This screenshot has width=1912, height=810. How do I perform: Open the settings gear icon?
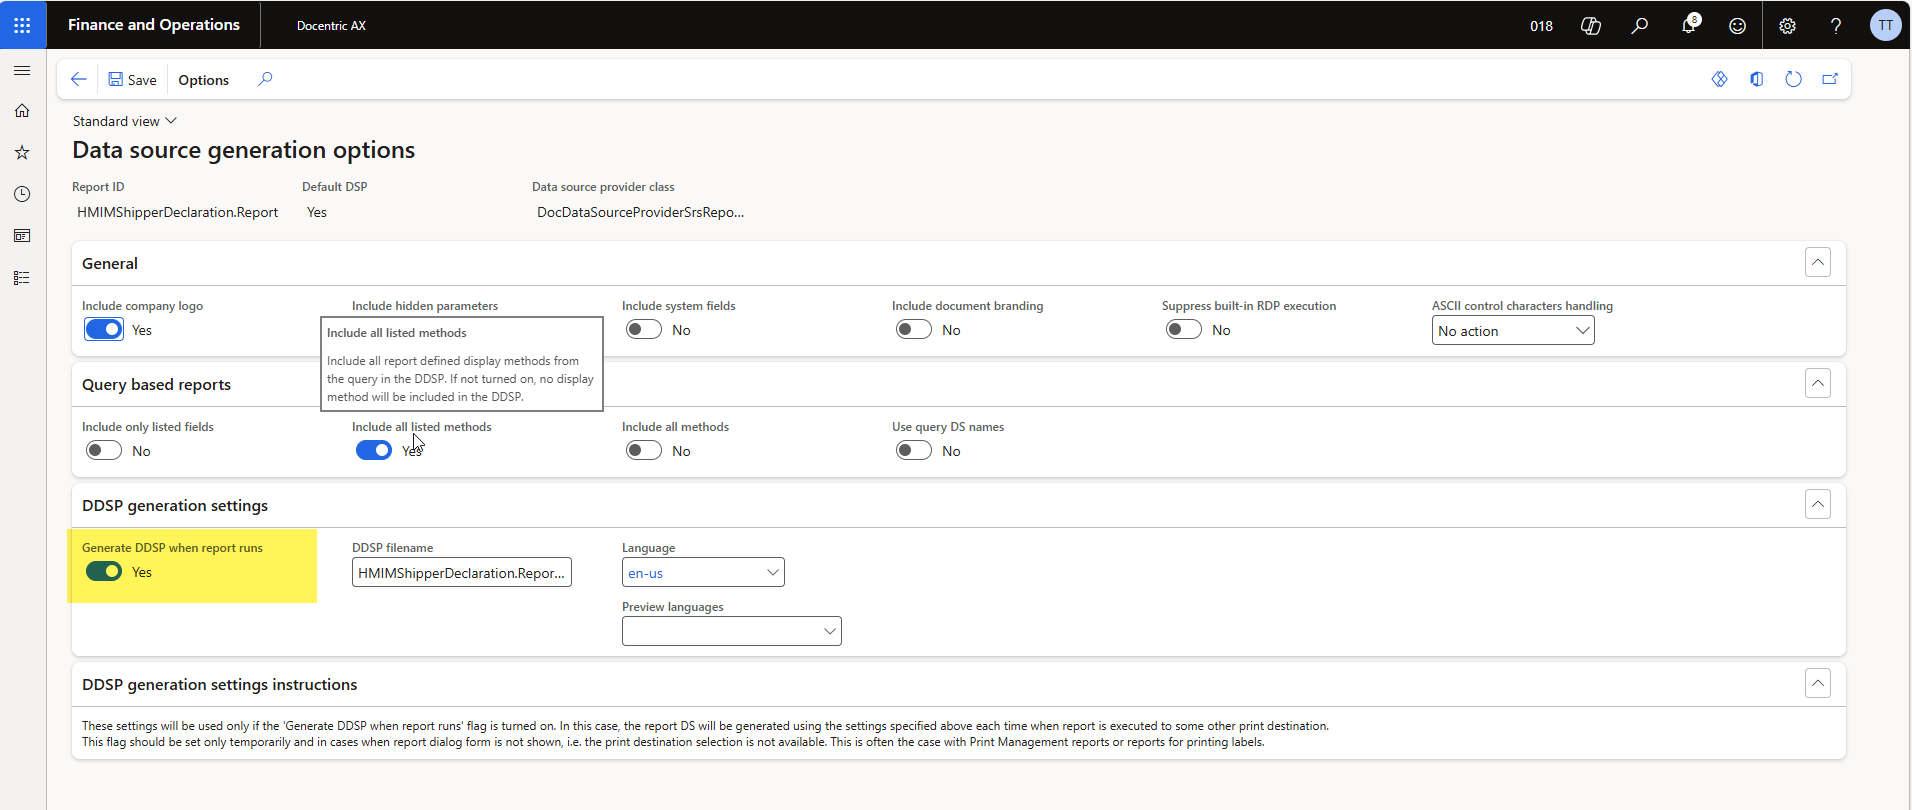(x=1787, y=25)
